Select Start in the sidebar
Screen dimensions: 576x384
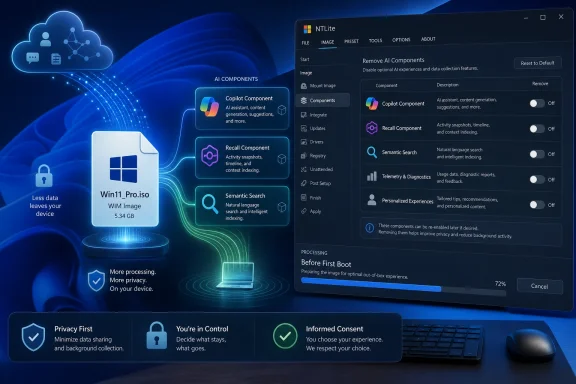305,59
